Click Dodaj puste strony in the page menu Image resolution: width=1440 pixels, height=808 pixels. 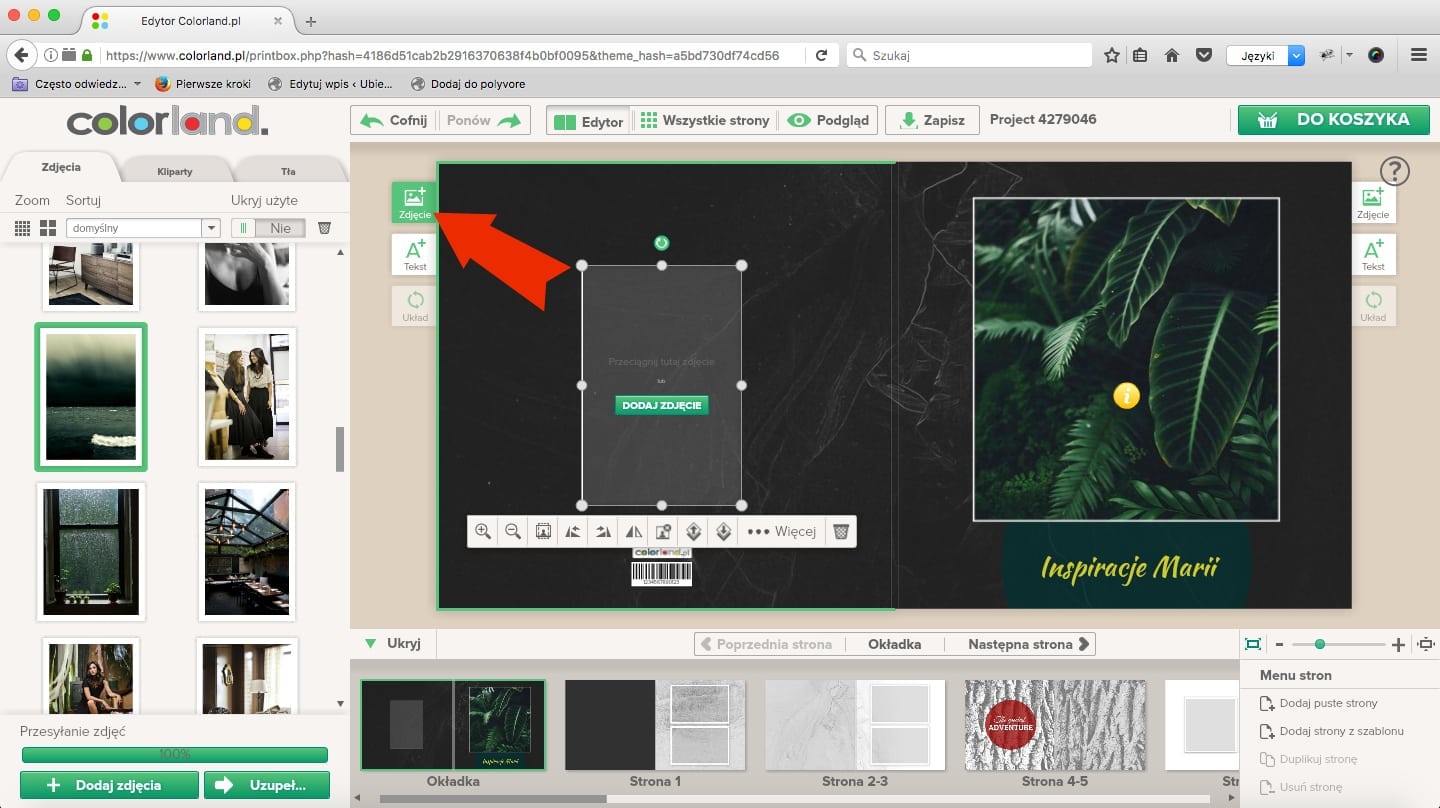(1318, 703)
